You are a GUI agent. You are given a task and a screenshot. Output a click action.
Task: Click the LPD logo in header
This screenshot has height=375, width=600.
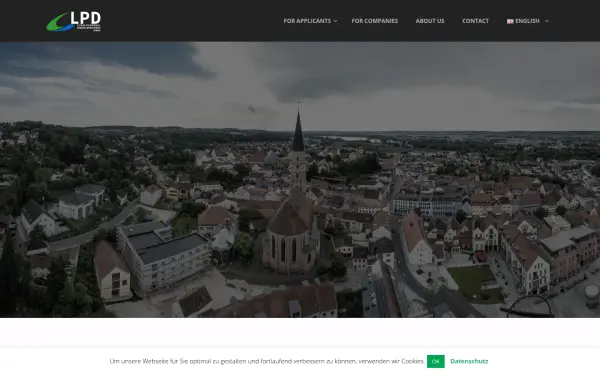coord(74,21)
